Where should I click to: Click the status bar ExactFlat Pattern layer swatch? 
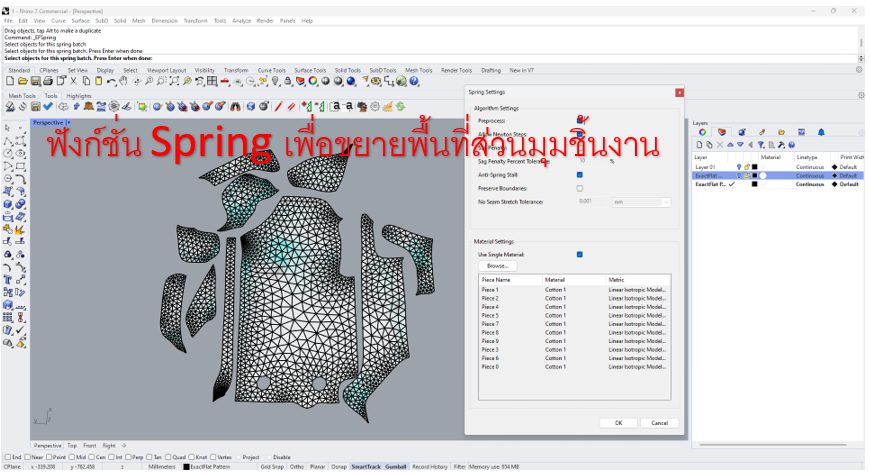(186, 467)
